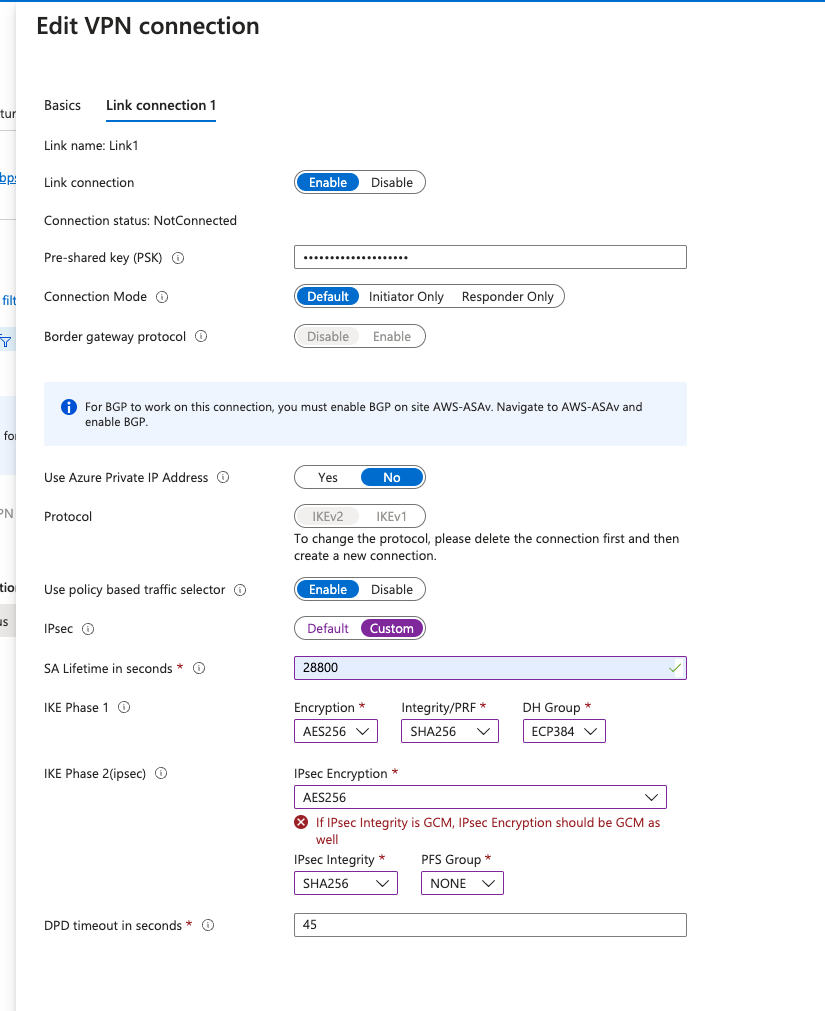Open SA Lifetime in seconds info icon

tap(199, 668)
